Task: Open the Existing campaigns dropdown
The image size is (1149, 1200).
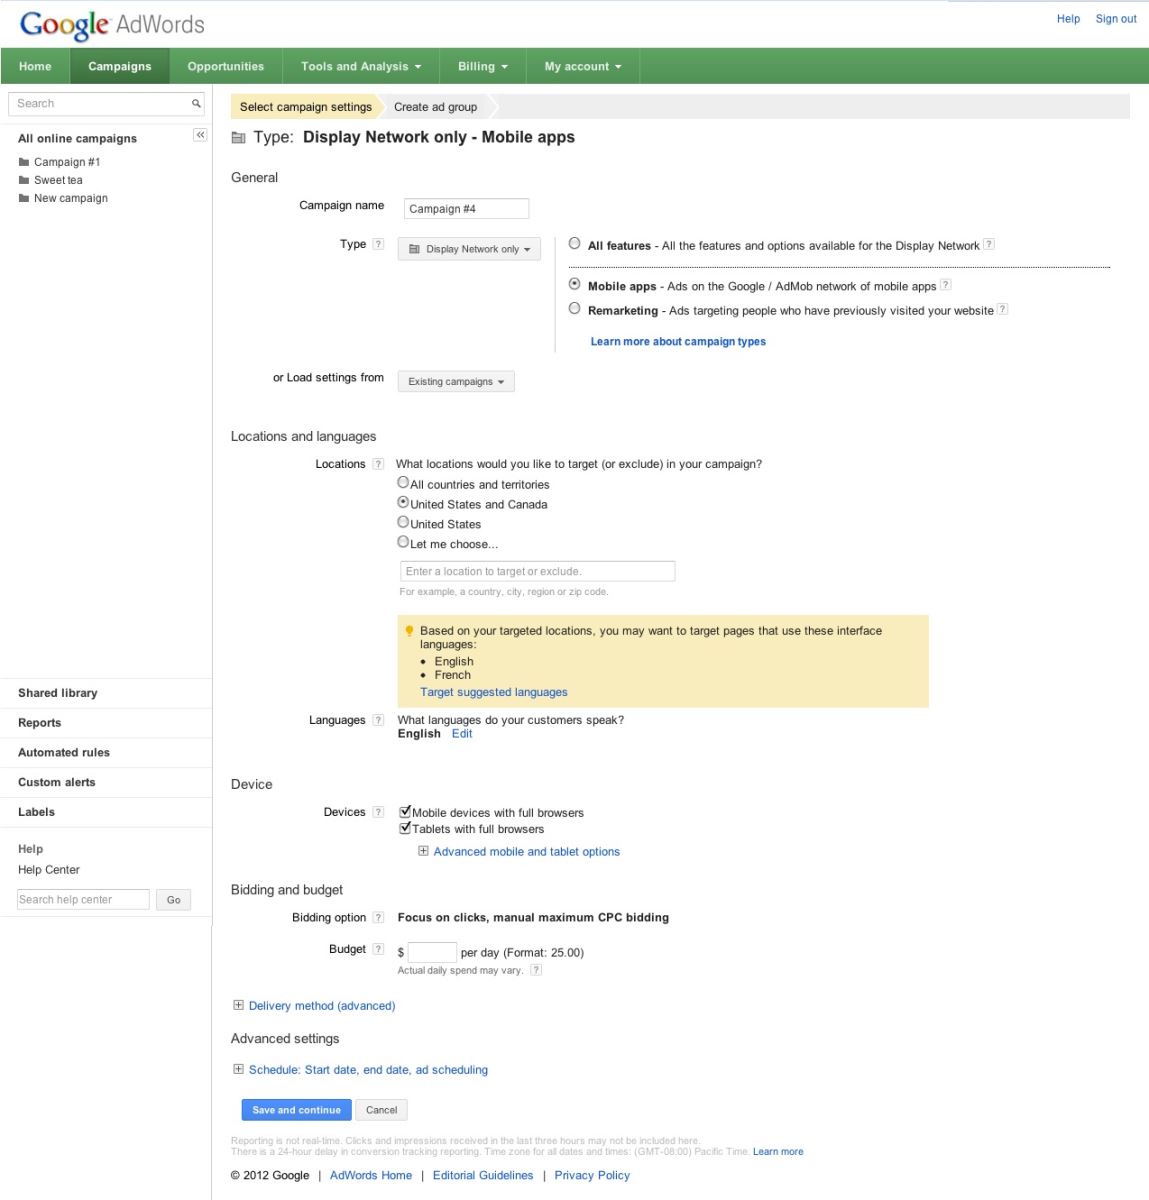Action: point(455,381)
